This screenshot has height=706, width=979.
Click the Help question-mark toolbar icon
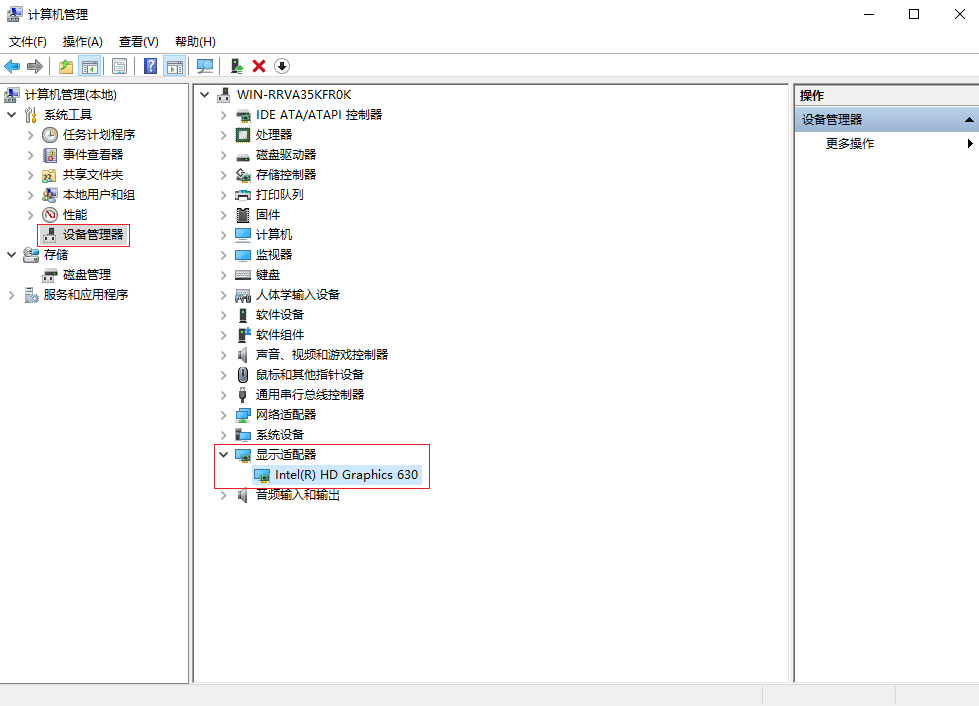pos(150,66)
